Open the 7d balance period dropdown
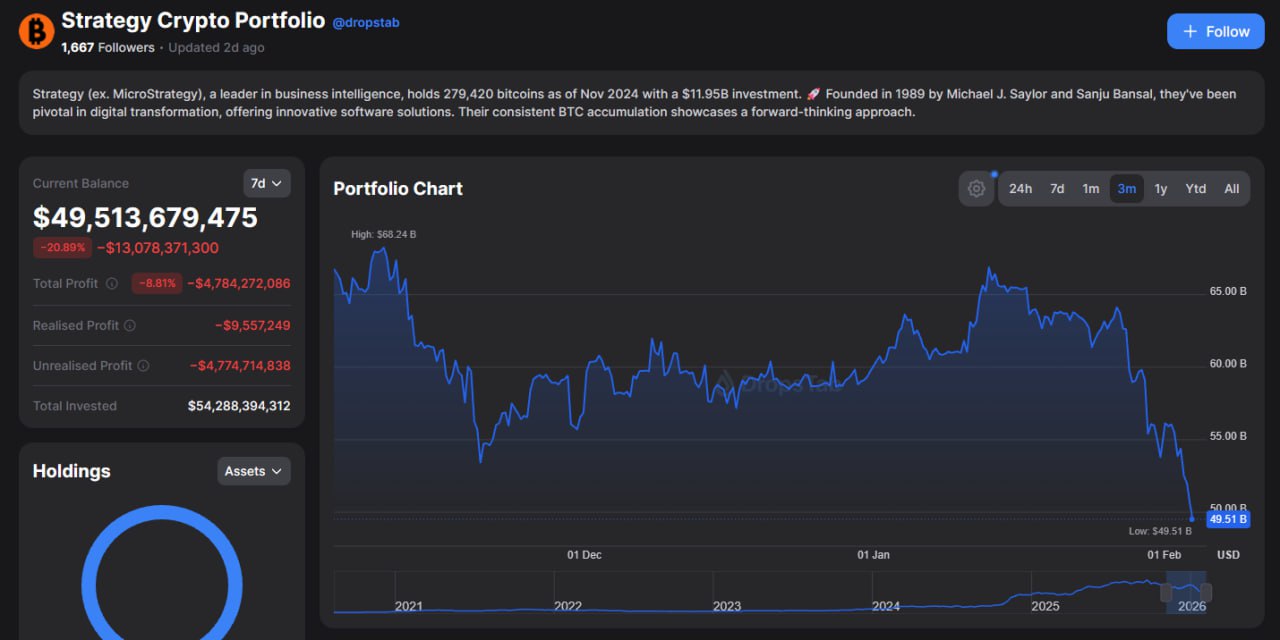This screenshot has height=640, width=1280. (266, 183)
